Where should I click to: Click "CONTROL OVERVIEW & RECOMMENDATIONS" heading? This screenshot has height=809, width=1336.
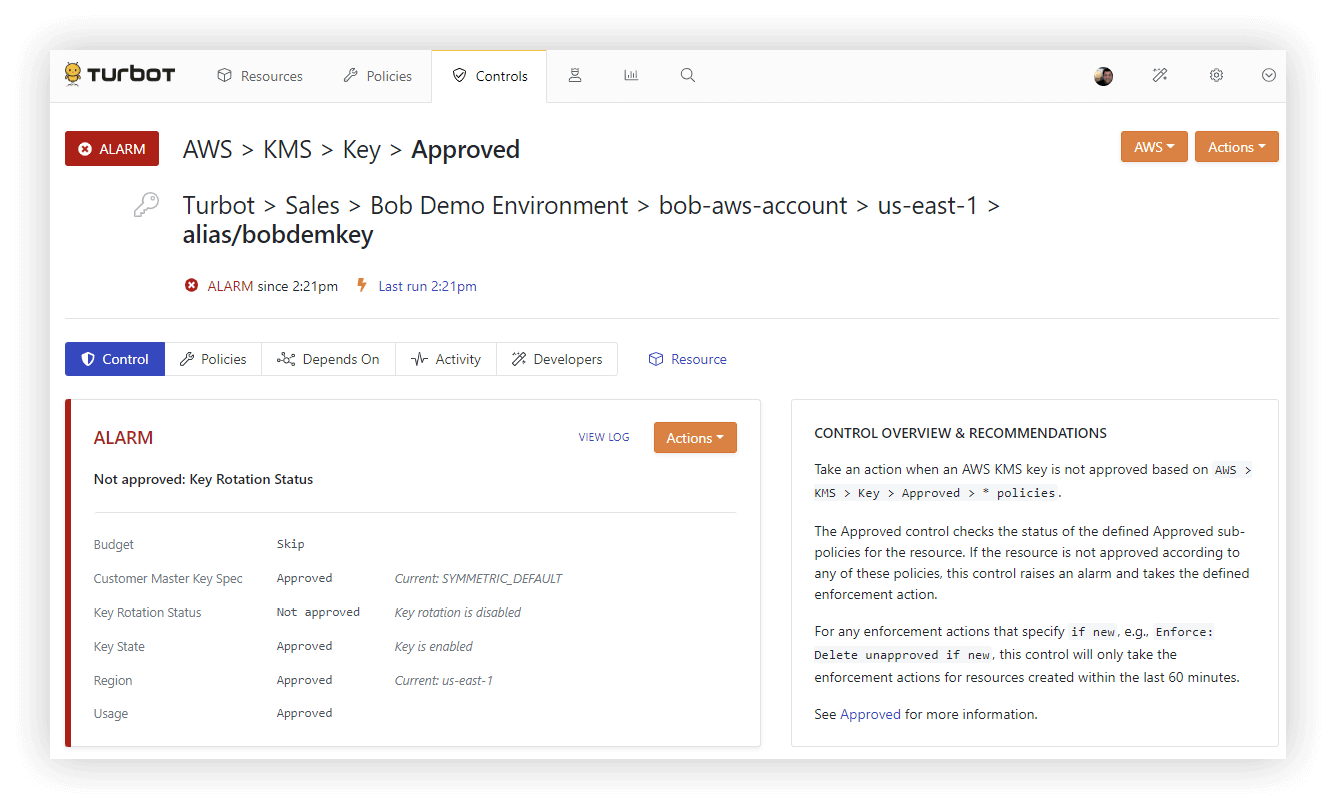pyautogui.click(x=960, y=433)
